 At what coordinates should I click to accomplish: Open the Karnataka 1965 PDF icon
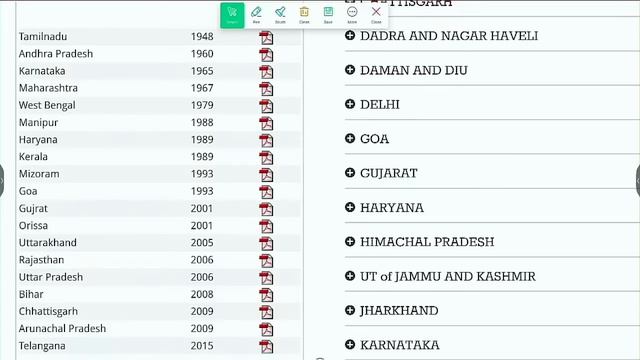tap(266, 72)
